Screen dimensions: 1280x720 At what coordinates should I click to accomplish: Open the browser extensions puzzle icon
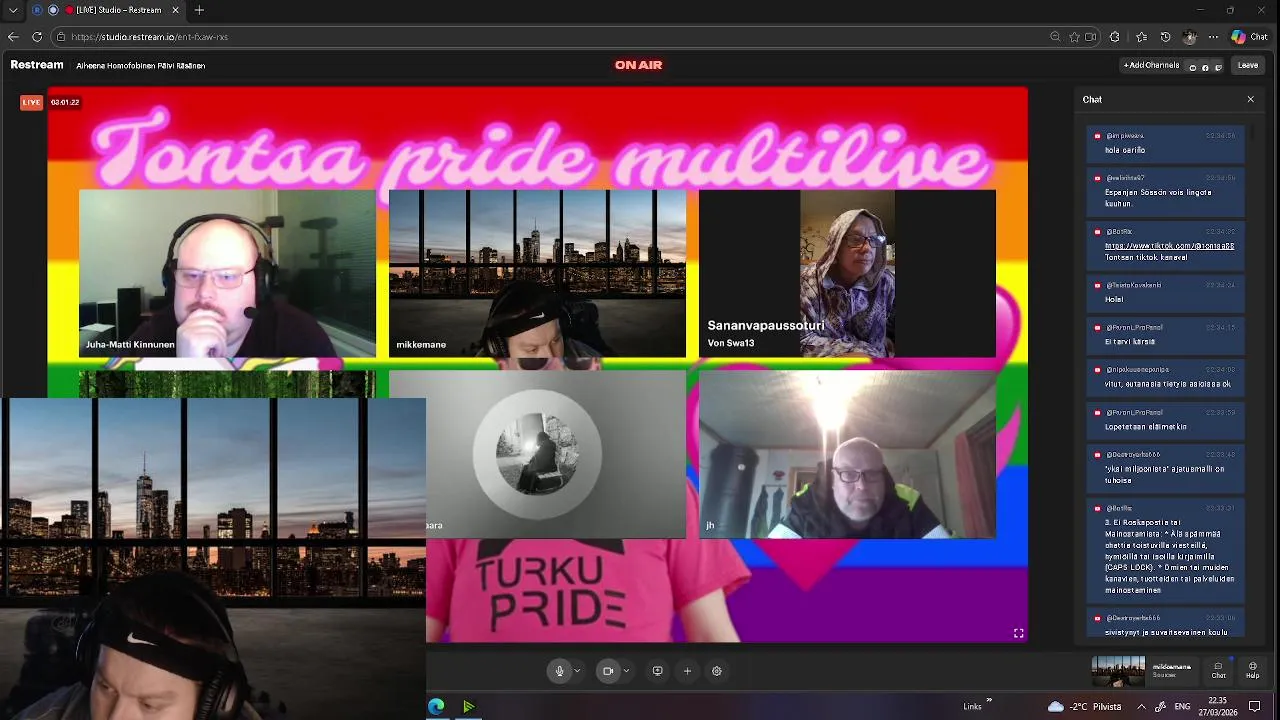1115,37
